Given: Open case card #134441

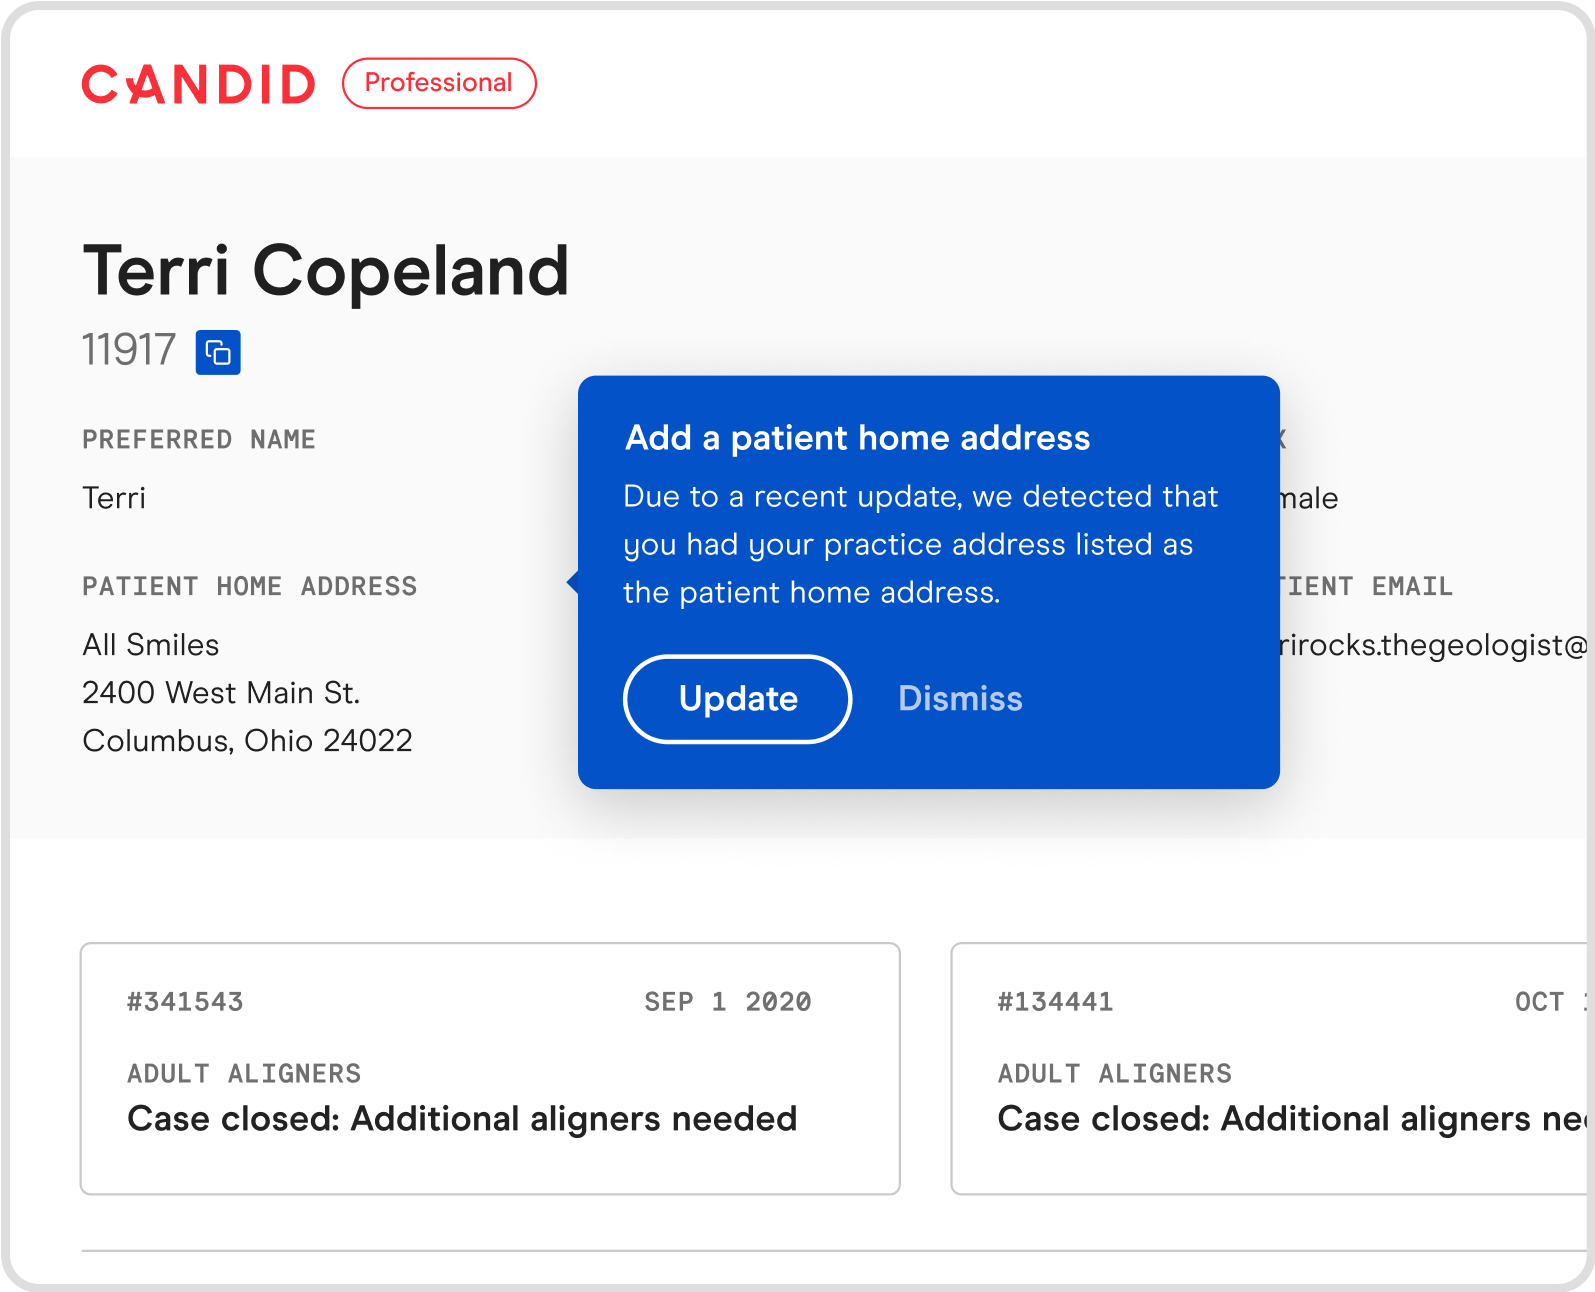Looking at the screenshot, I should pos(1268,1068).
